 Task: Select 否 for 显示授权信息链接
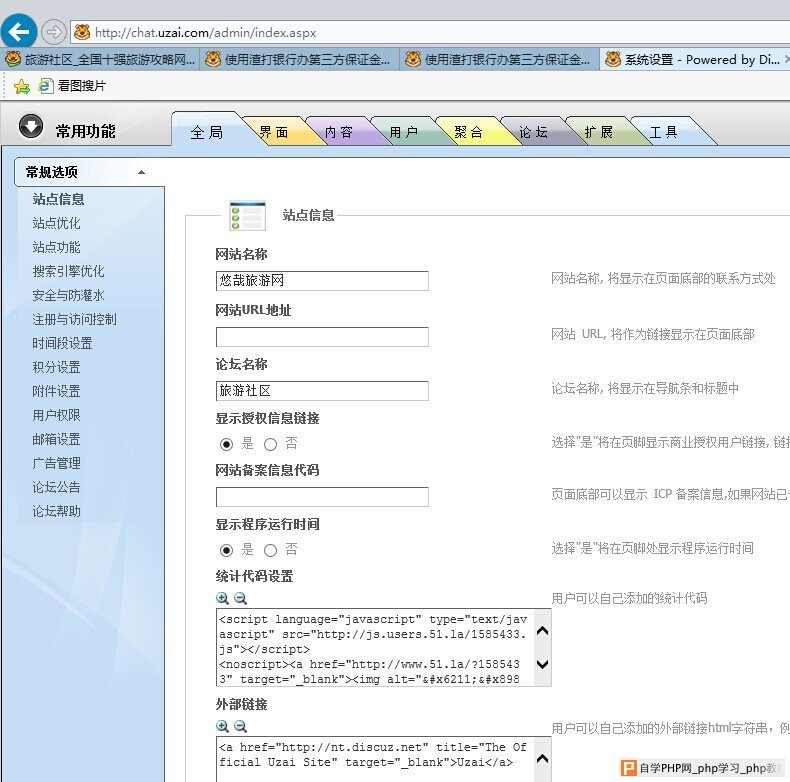coord(271,444)
